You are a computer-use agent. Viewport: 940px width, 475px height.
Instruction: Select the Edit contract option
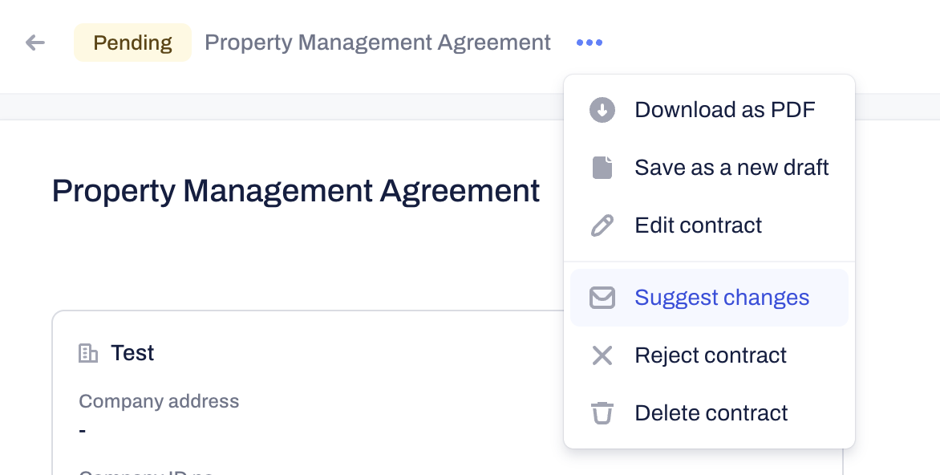click(709, 226)
